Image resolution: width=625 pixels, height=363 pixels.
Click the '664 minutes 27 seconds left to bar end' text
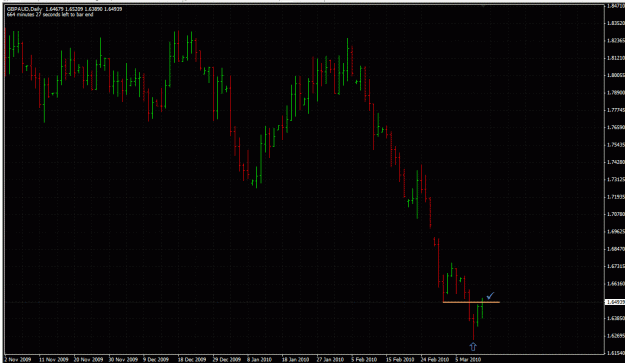(x=50, y=14)
